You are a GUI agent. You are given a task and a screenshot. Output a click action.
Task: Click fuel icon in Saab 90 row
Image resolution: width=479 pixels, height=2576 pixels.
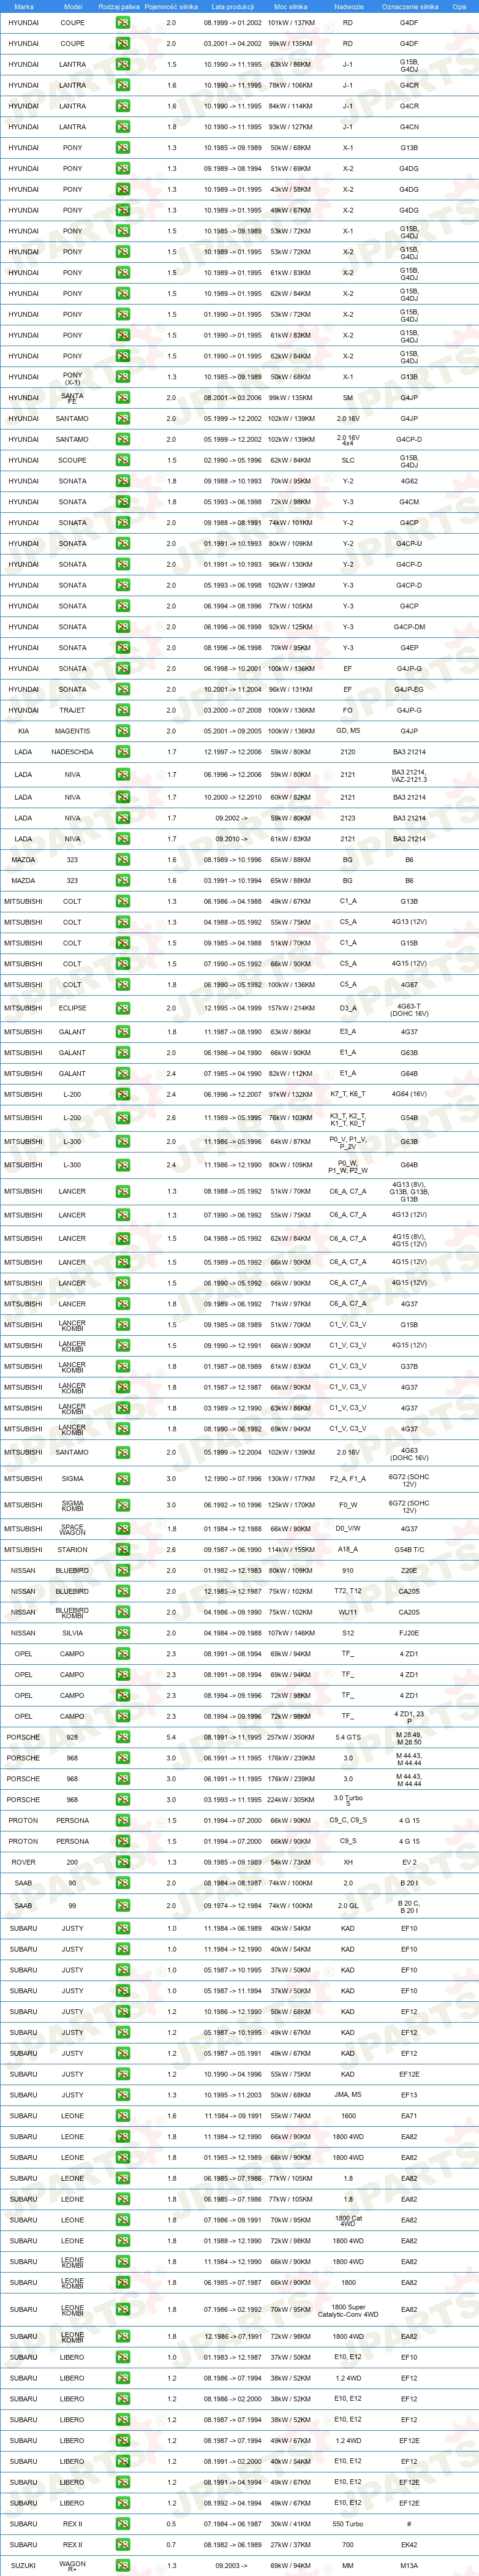click(122, 1883)
